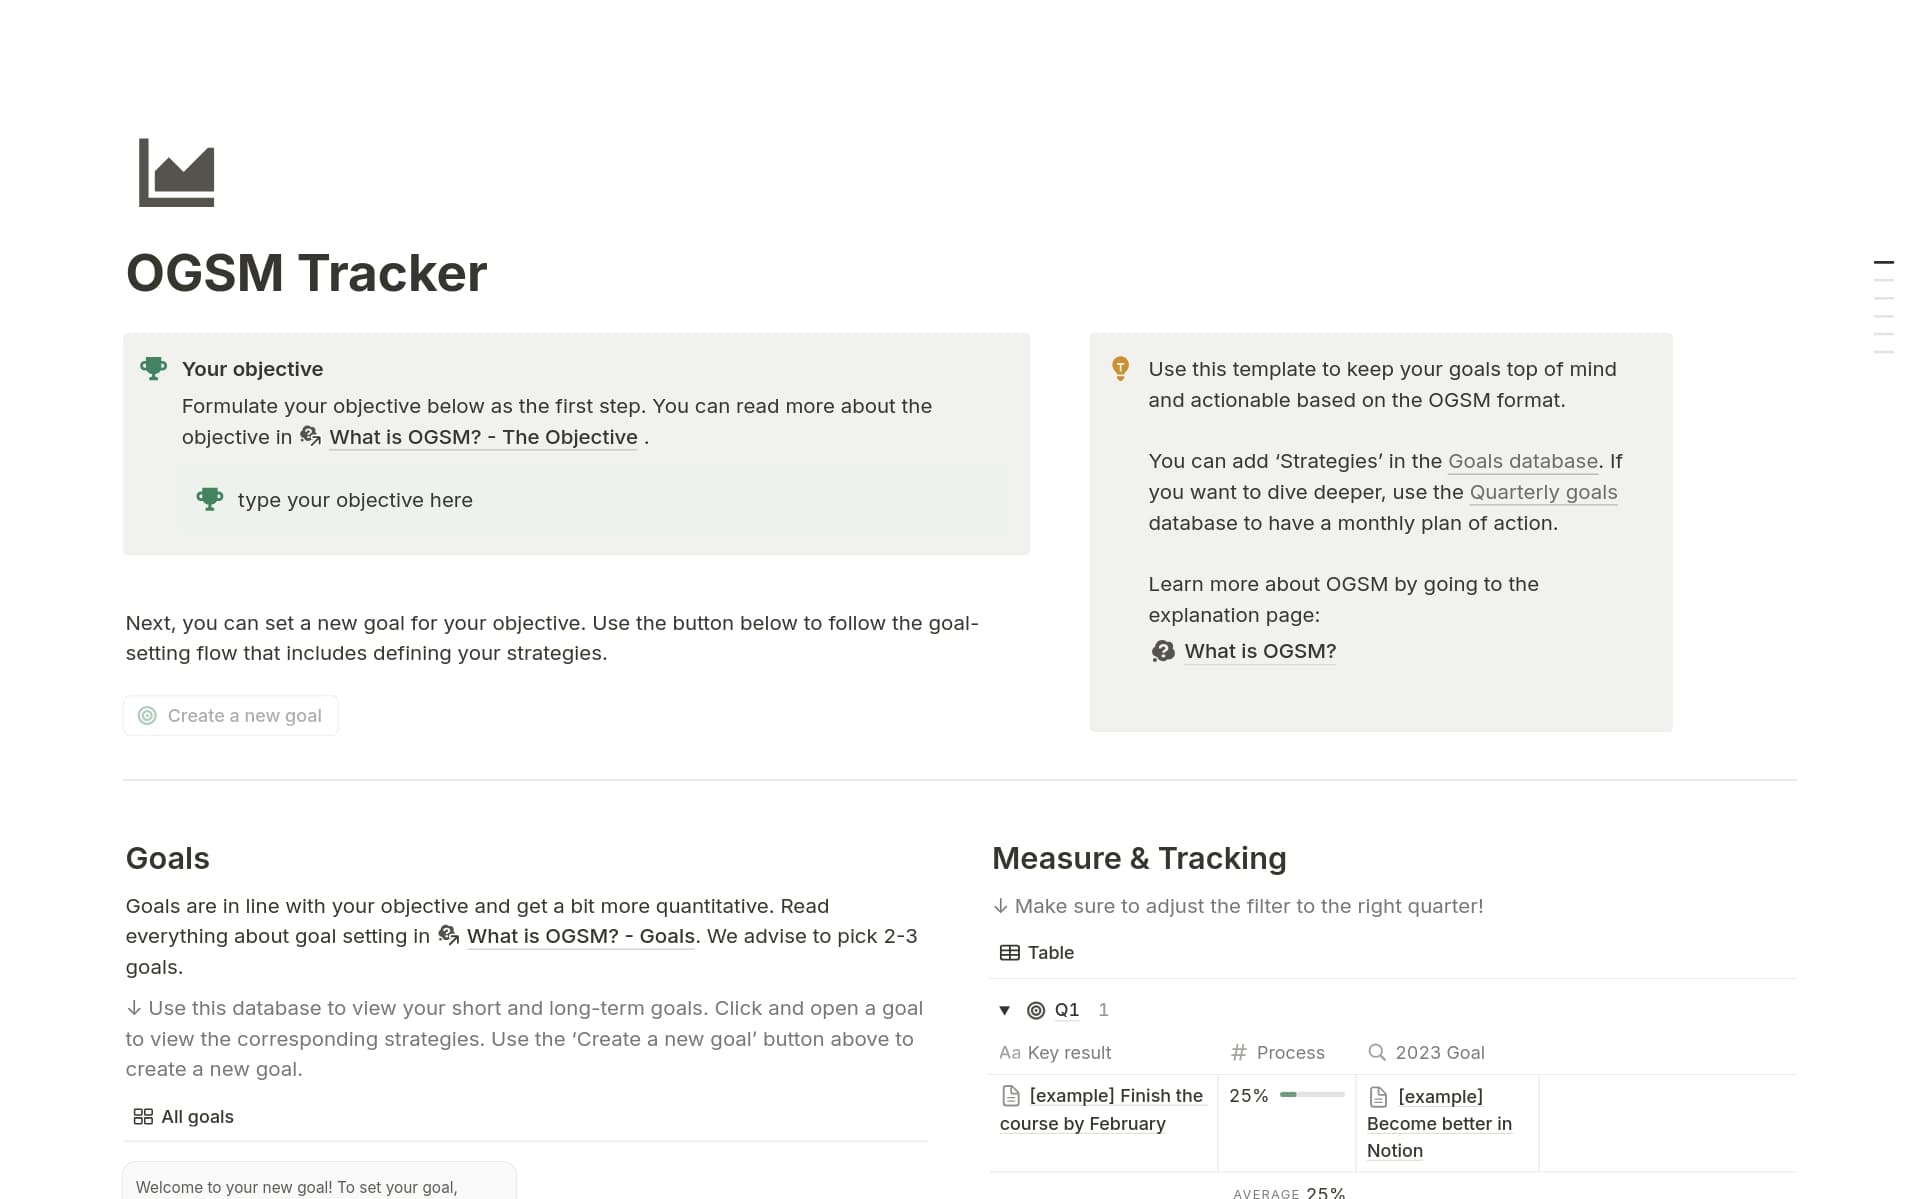This screenshot has height=1199, width=1920.
Task: Open the All goals view
Action: point(197,1116)
